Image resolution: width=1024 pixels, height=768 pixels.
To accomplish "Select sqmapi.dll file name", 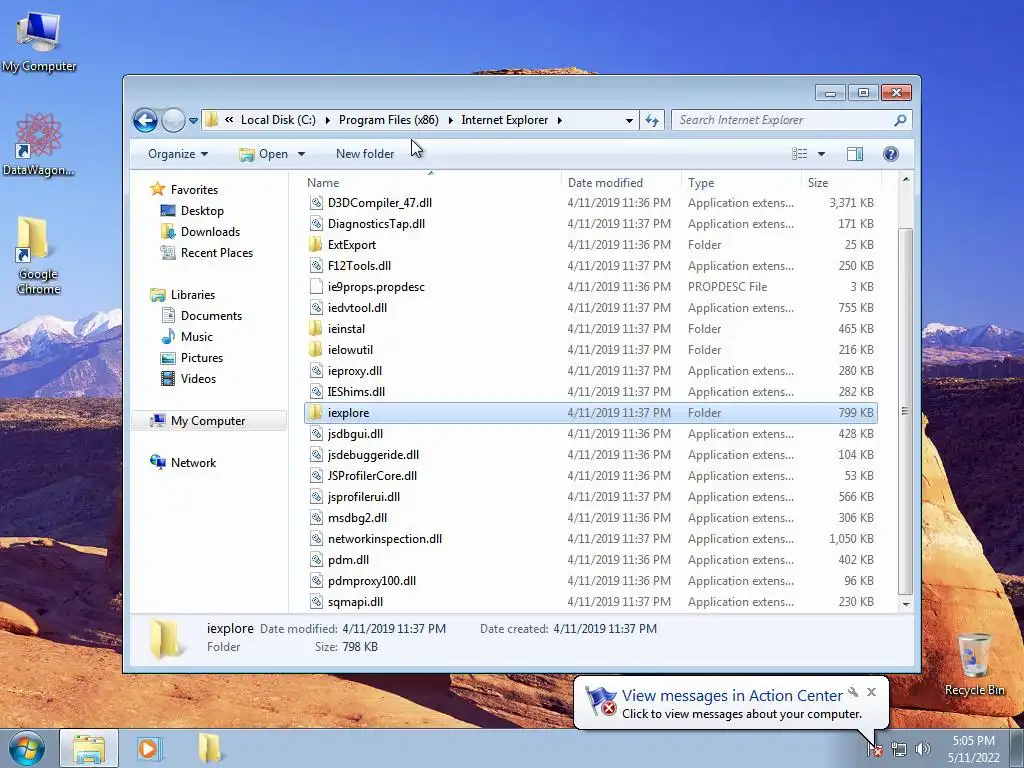I will pyautogui.click(x=355, y=602).
